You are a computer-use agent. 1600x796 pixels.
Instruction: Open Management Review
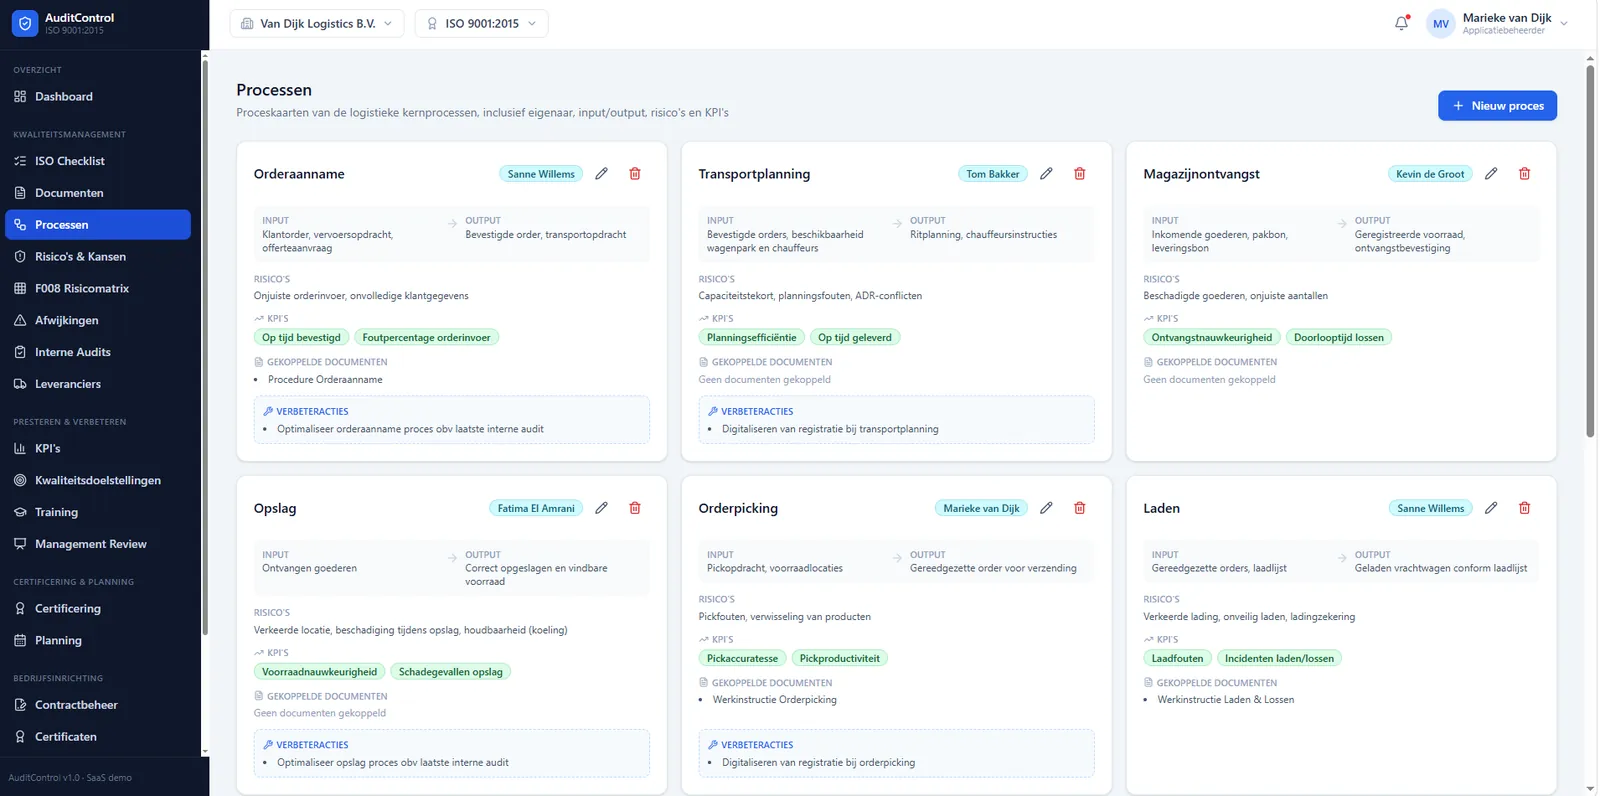click(98, 544)
